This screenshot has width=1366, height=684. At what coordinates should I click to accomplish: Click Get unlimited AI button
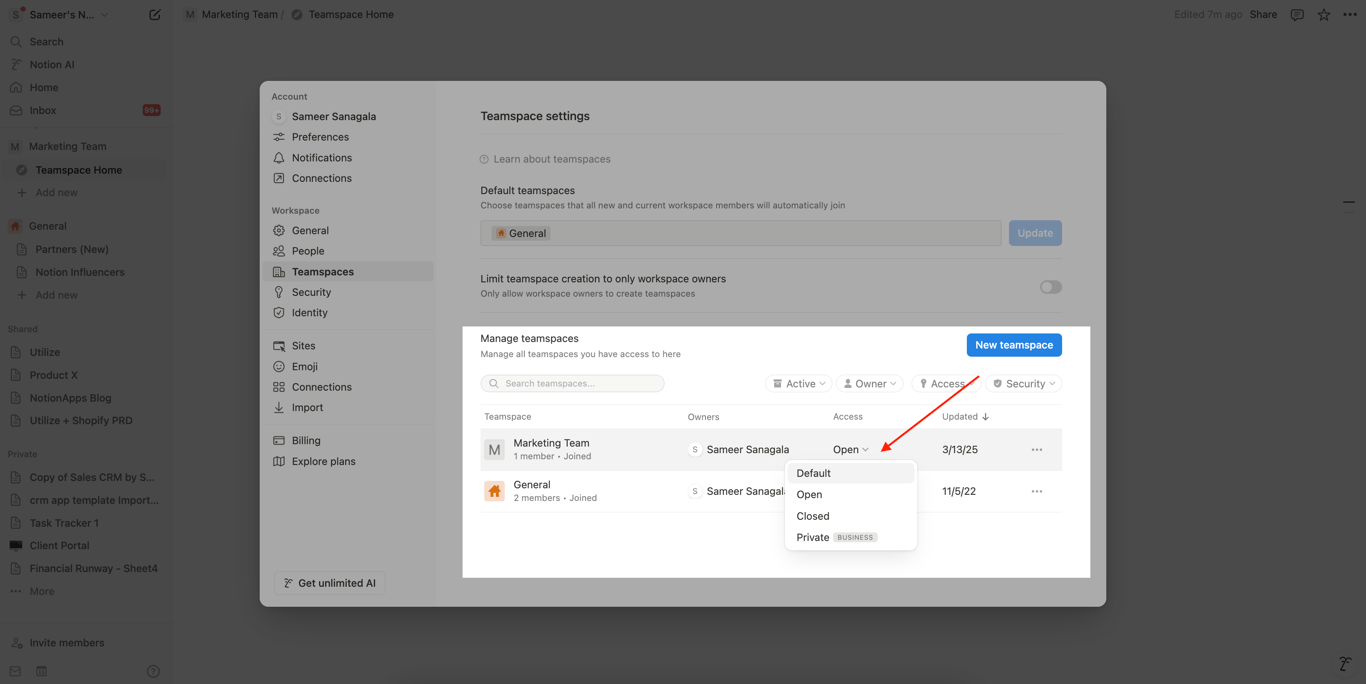tap(330, 583)
